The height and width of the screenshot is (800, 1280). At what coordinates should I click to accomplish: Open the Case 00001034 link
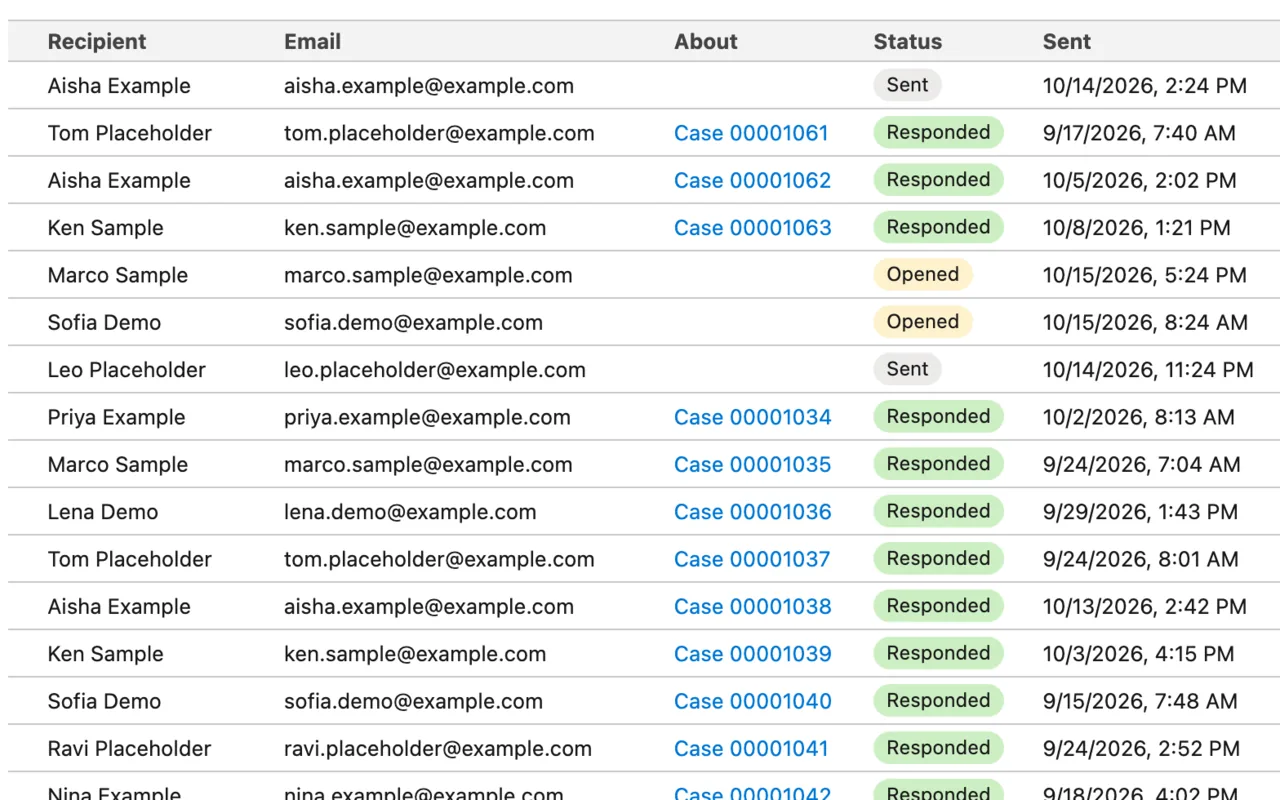click(752, 417)
